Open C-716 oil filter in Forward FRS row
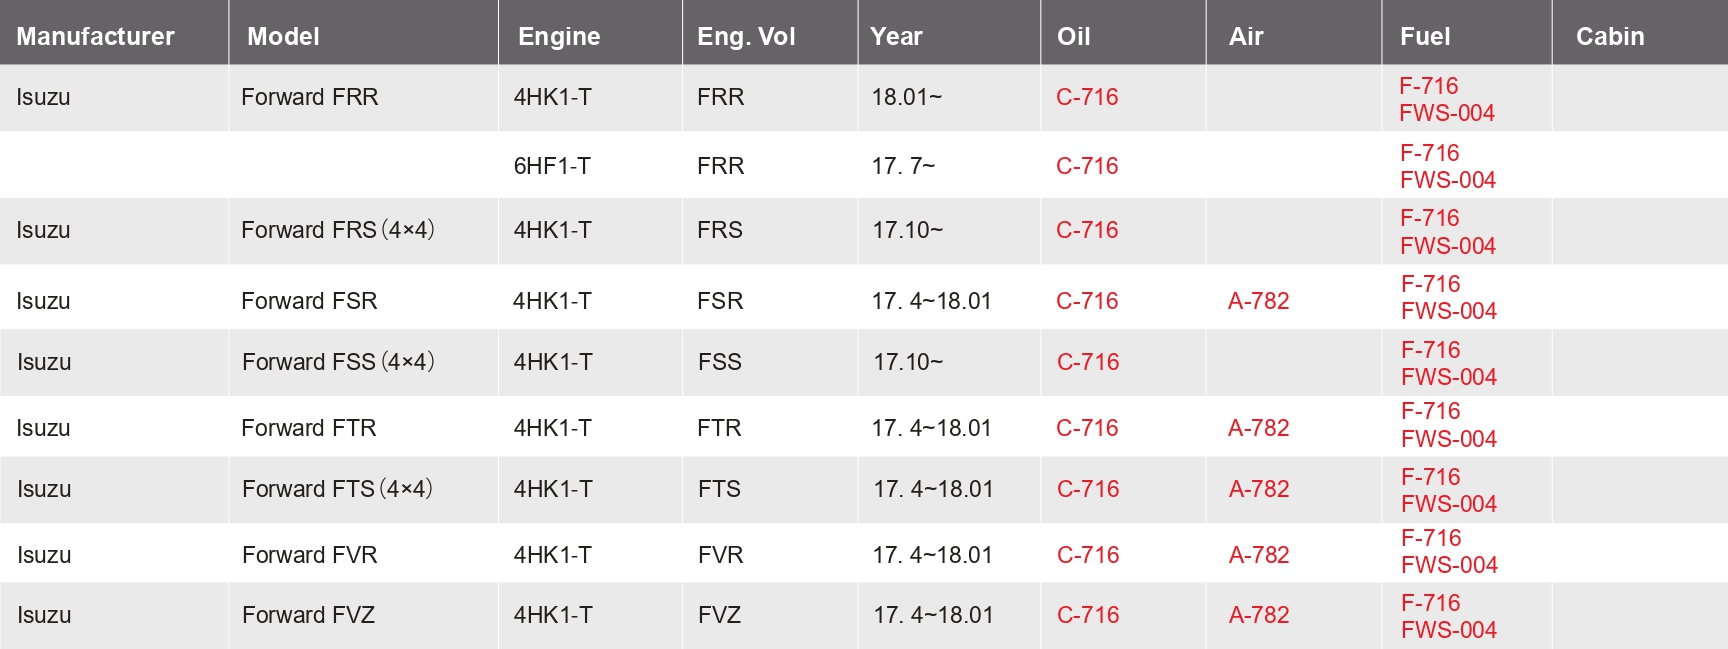 coord(1087,230)
